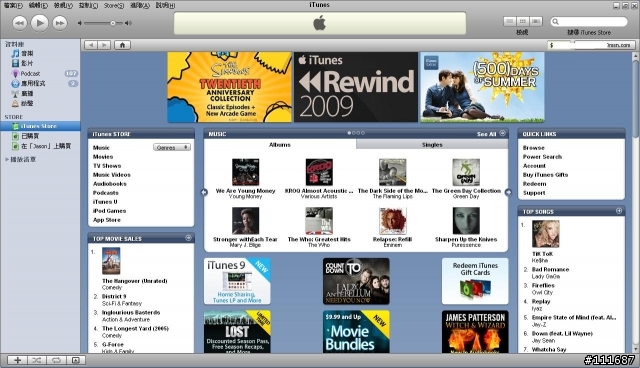This screenshot has height=368, width=640.
Task: Click See All in the Music panel
Action: pos(487,134)
